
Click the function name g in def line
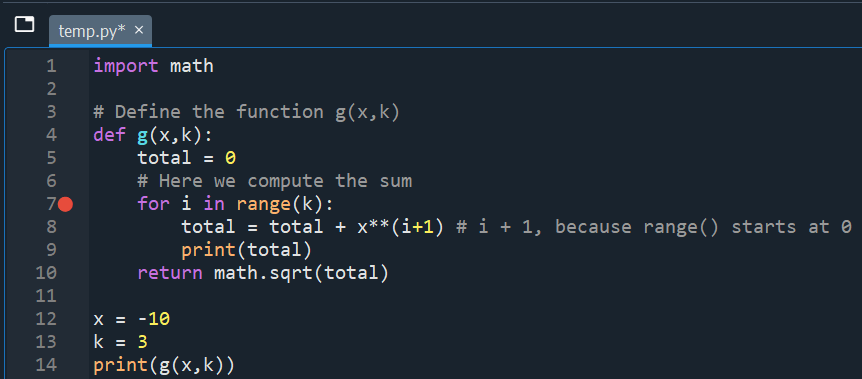(142, 136)
